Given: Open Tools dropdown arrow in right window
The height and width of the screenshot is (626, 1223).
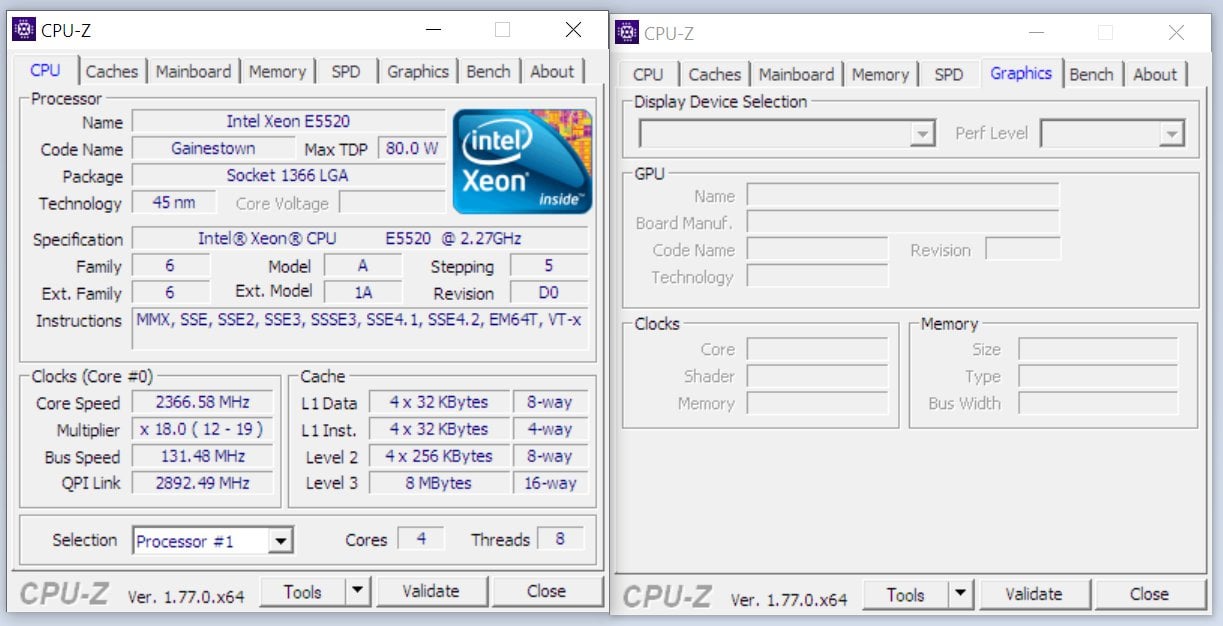Looking at the screenshot, I should [961, 595].
